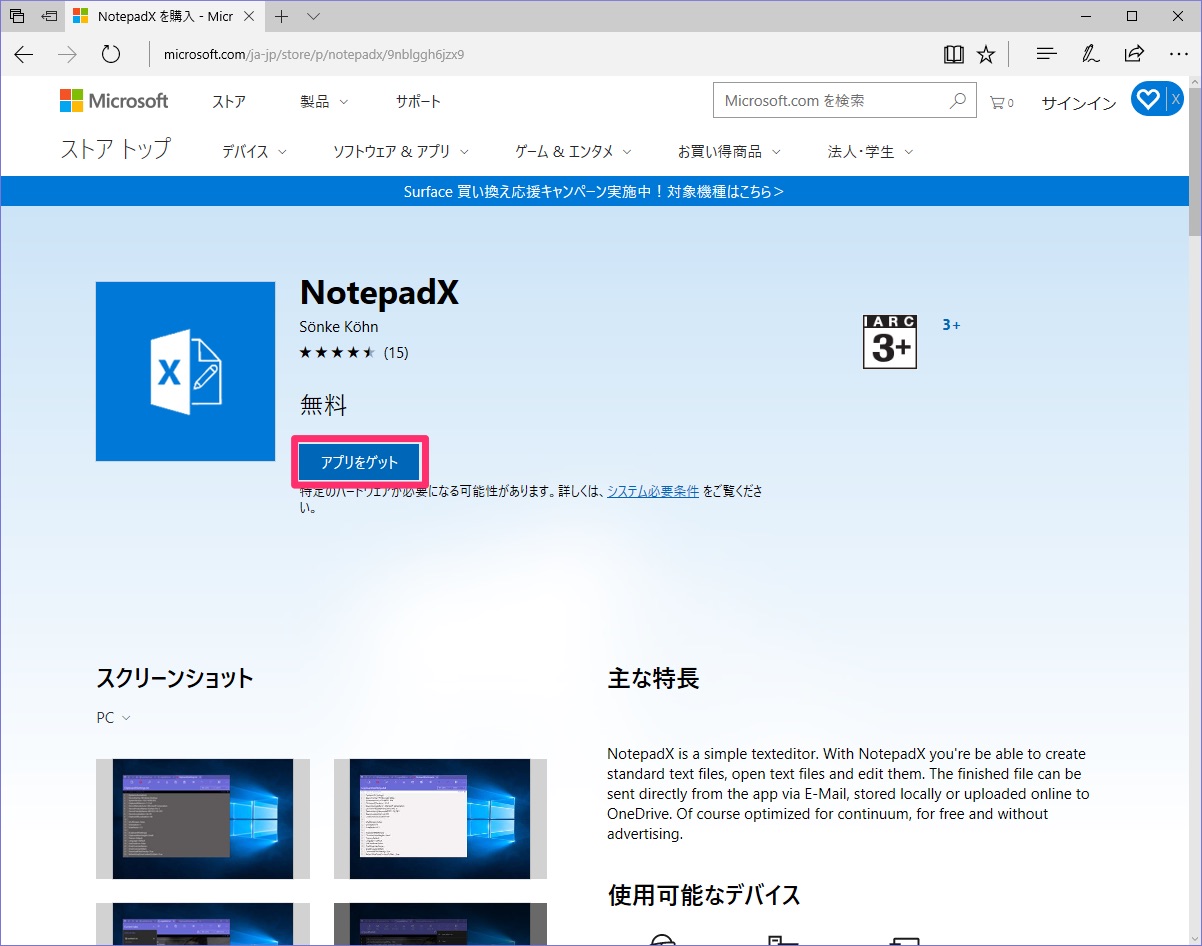Expand the ゲーム & エンタメ menu
The height and width of the screenshot is (946, 1202).
(x=573, y=152)
